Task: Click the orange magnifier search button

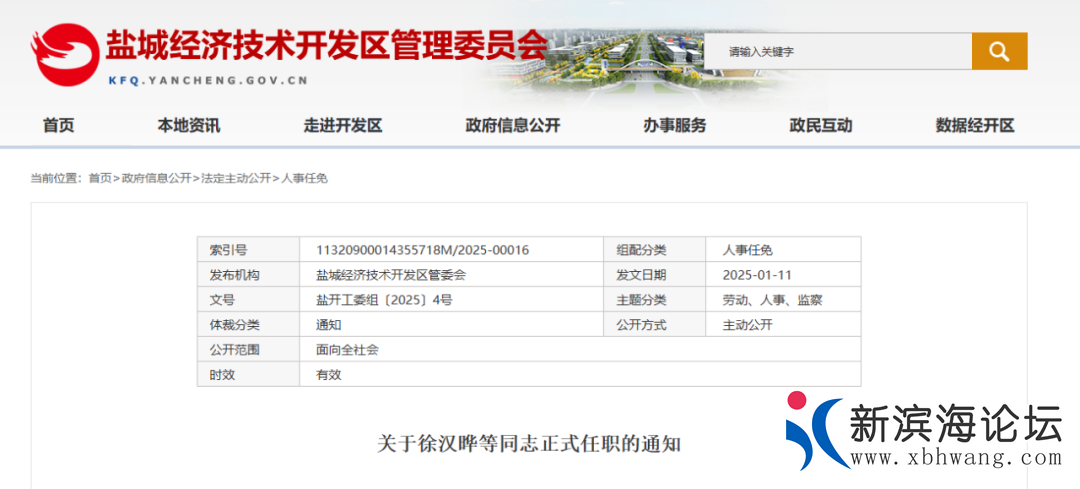Action: click(999, 51)
